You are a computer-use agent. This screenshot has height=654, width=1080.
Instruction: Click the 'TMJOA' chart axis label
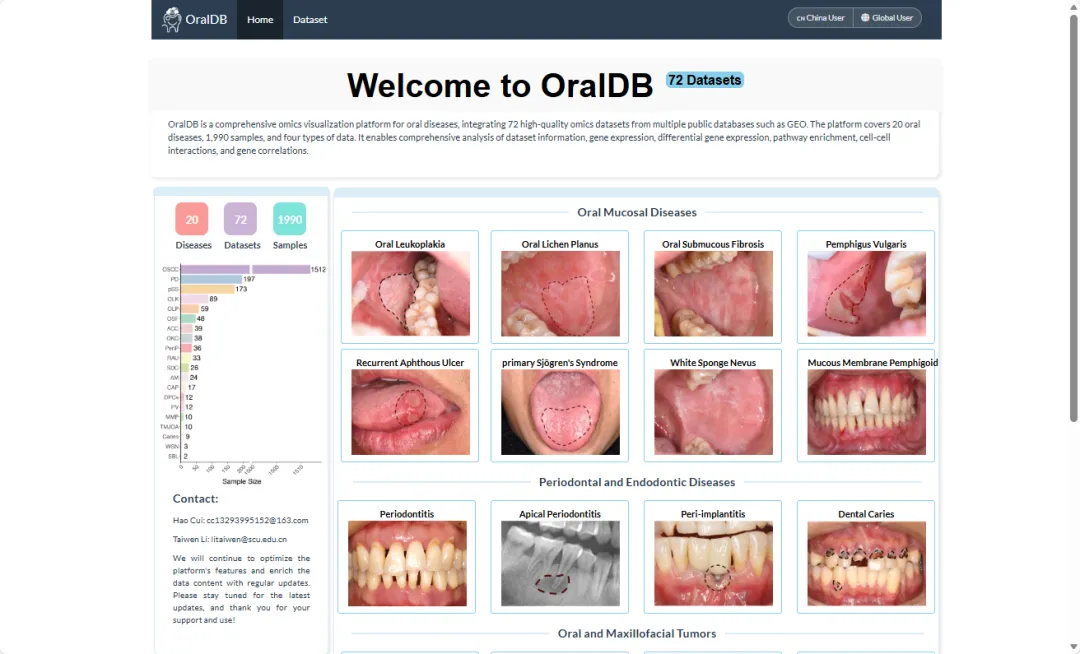pos(169,427)
